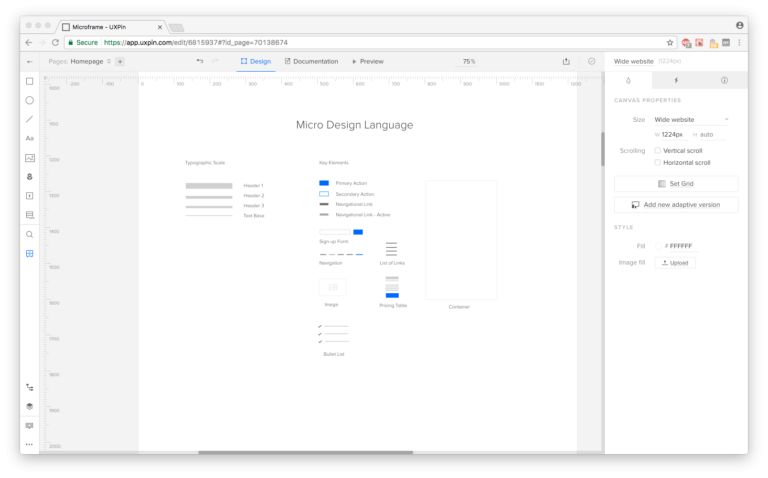This screenshot has height=478, width=768.
Task: Open the Icons tool in left sidebar
Action: [x=29, y=177]
